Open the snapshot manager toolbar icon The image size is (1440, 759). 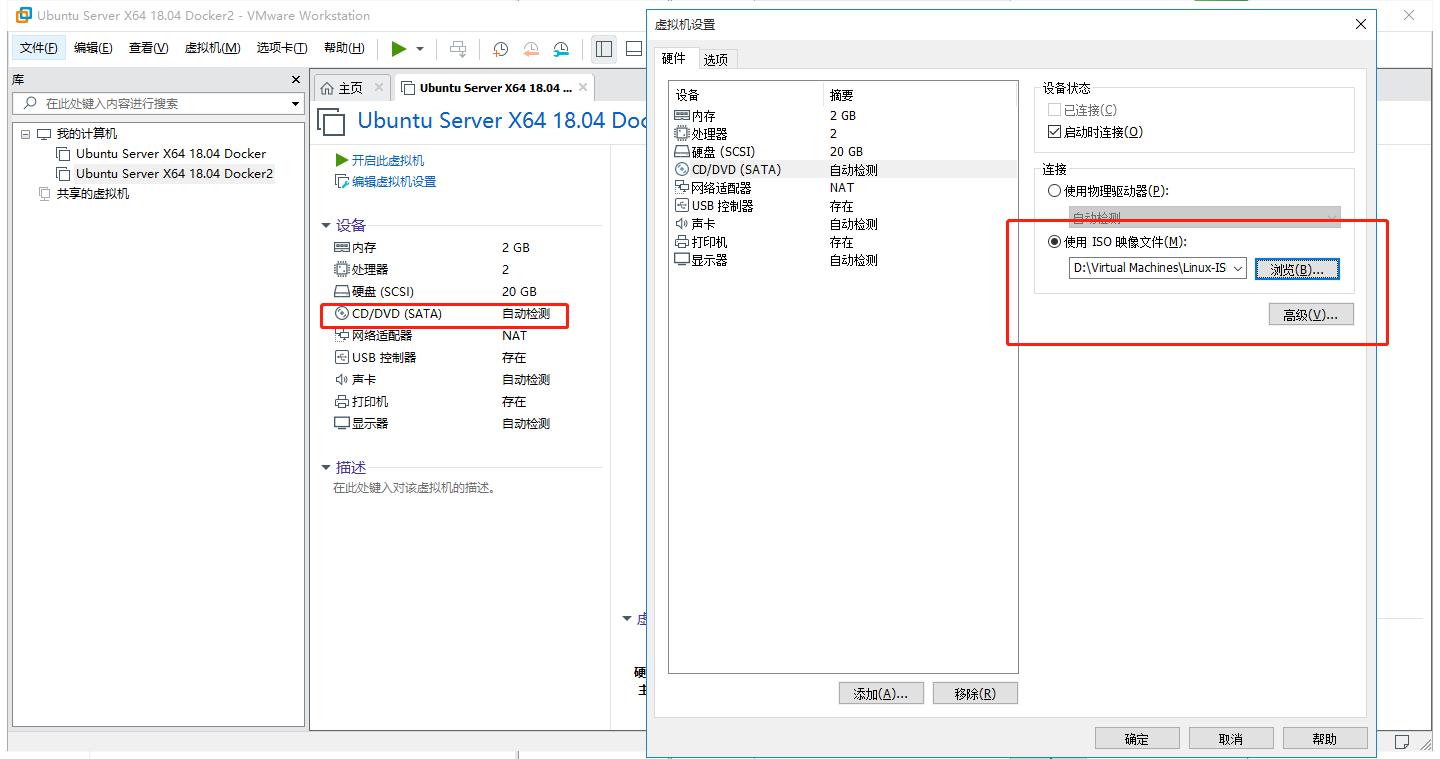point(562,49)
